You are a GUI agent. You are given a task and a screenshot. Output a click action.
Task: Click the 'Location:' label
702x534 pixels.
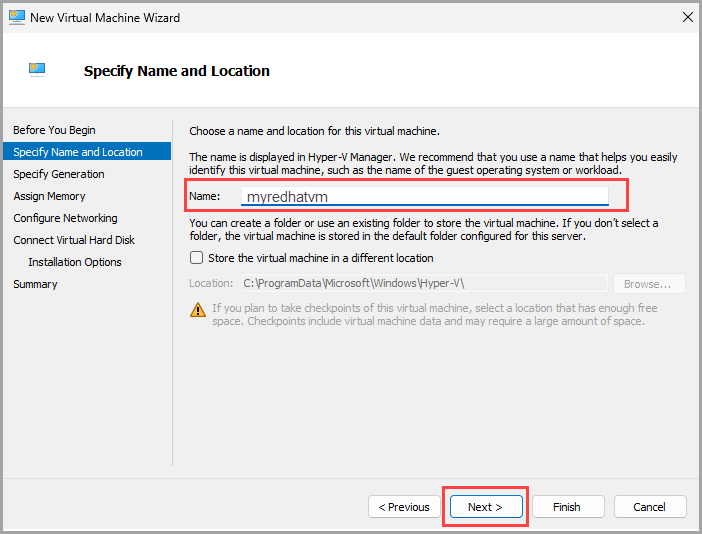click(211, 283)
